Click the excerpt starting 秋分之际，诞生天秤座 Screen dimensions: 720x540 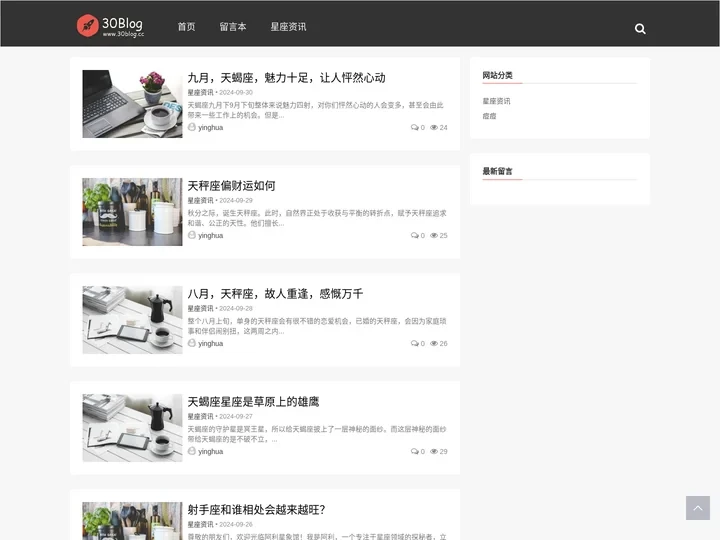[317, 218]
